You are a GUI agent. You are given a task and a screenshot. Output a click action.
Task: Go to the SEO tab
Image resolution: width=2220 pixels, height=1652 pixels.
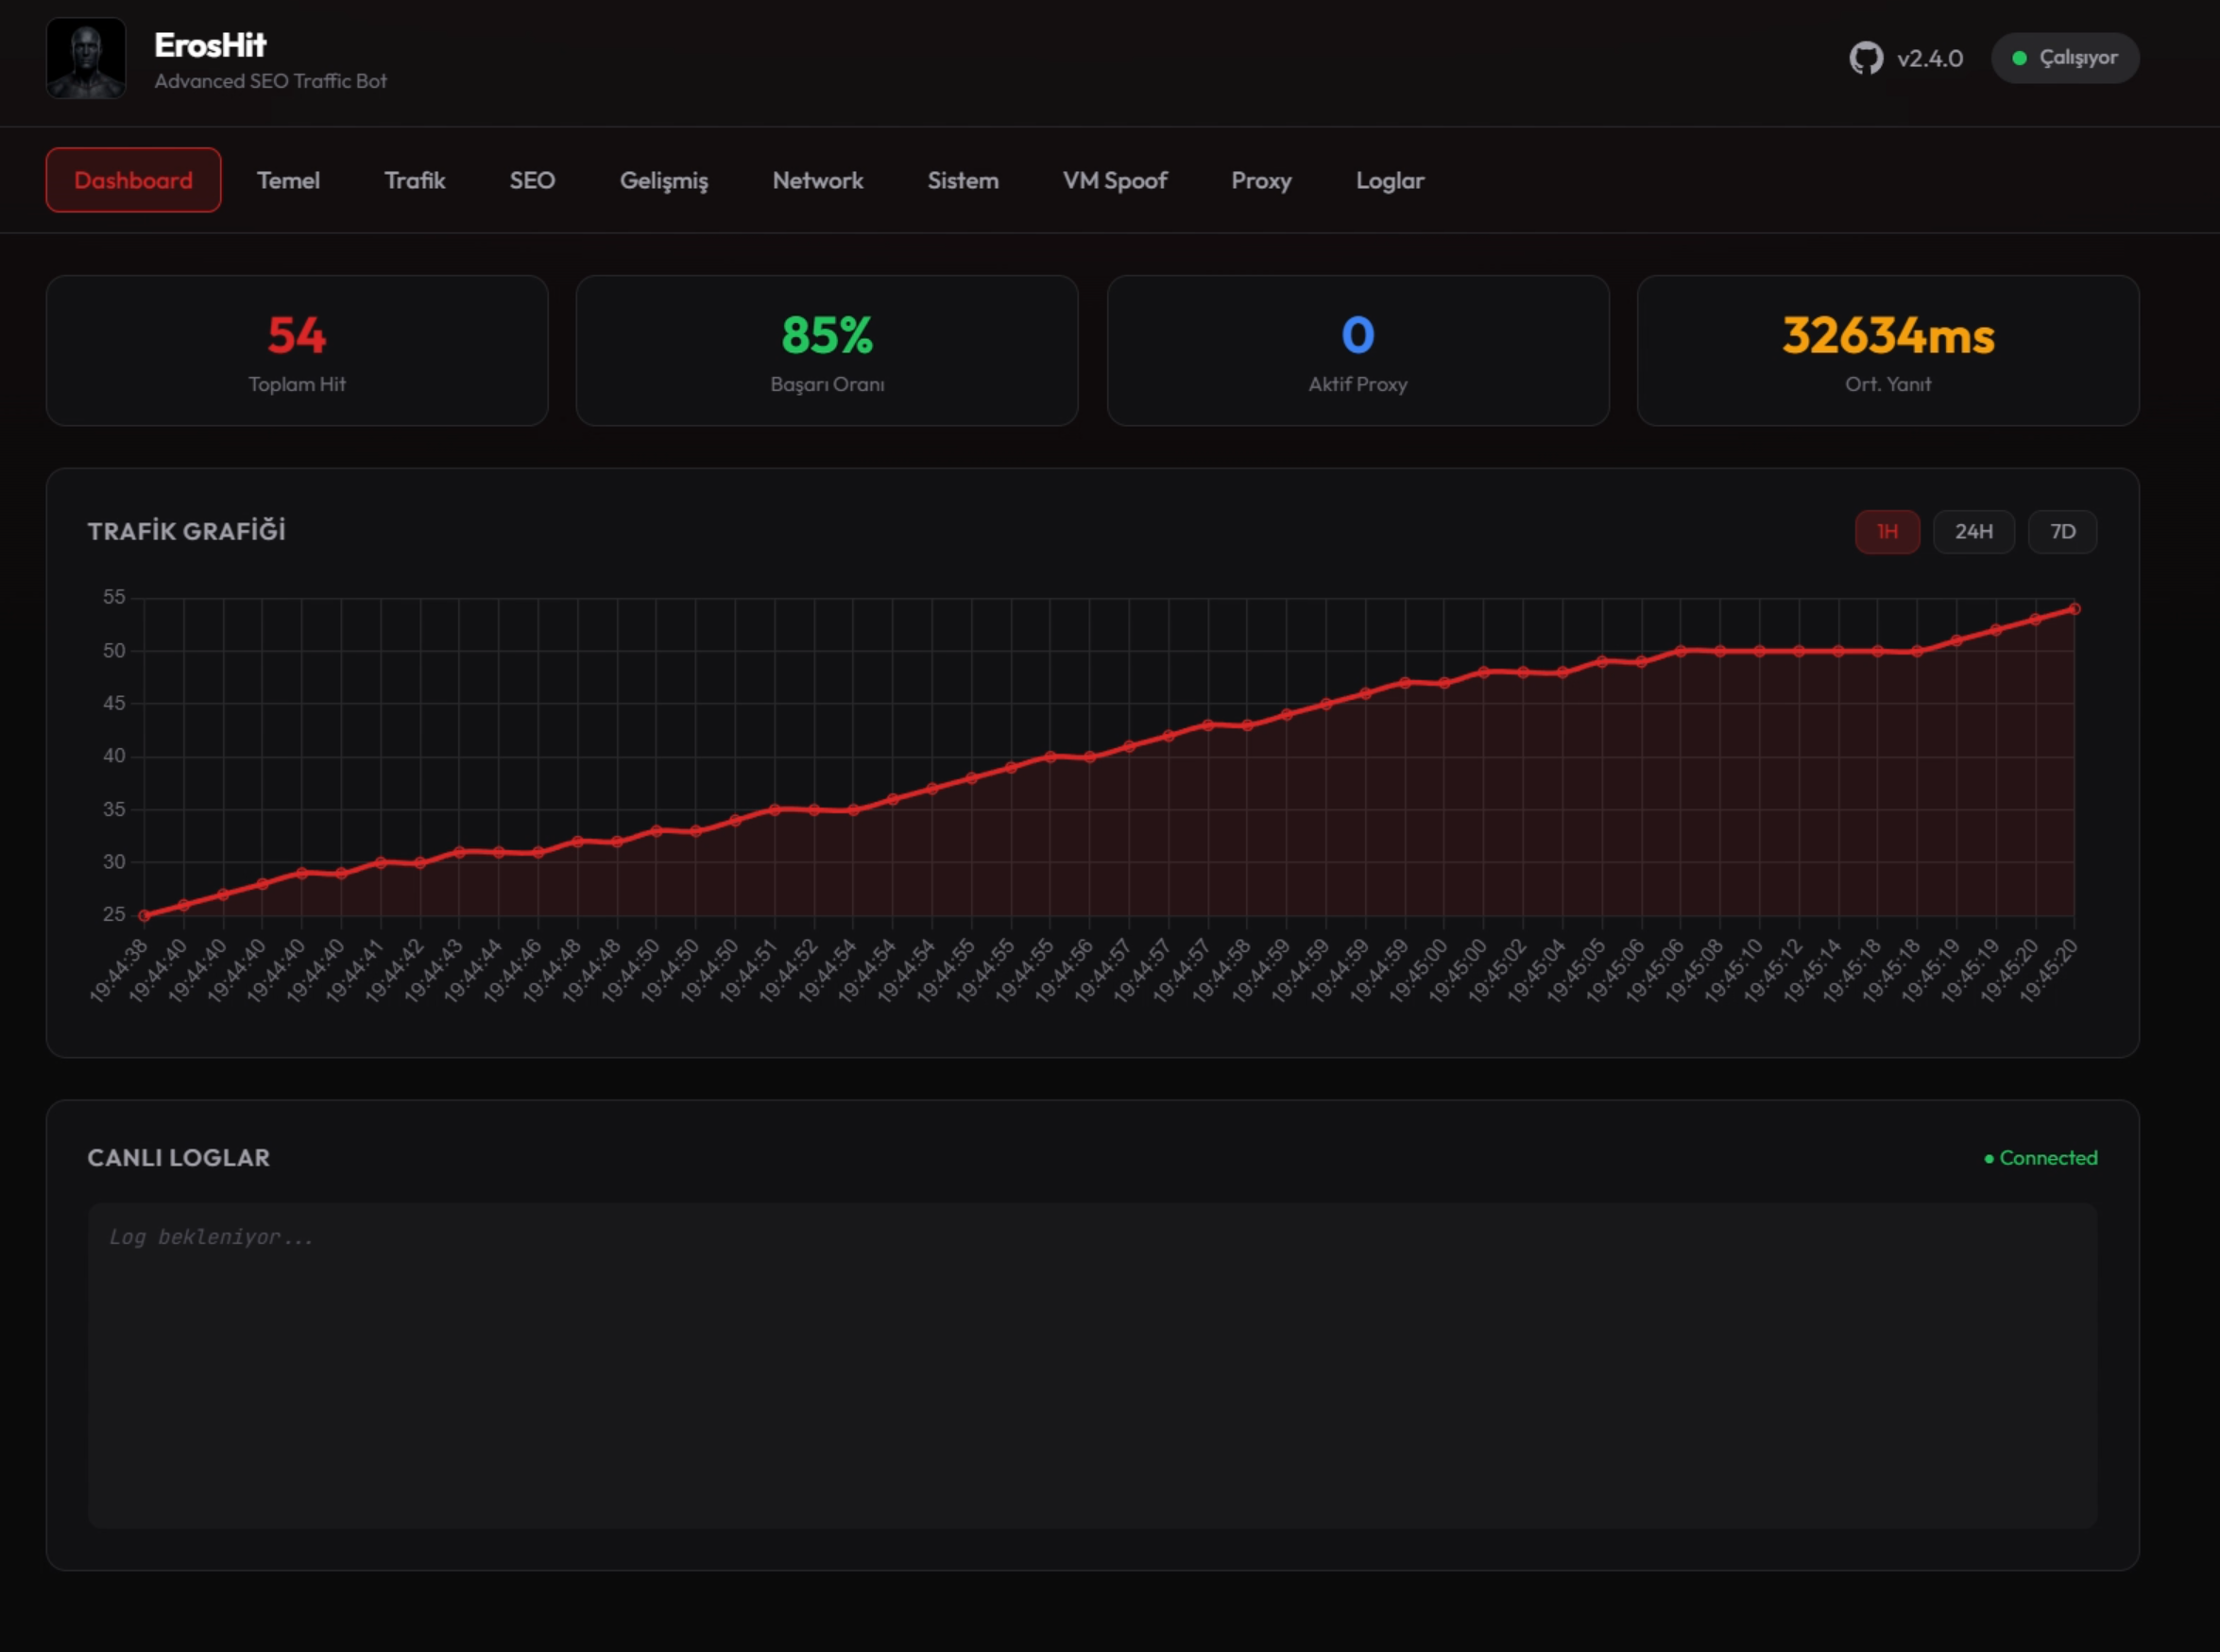point(532,180)
